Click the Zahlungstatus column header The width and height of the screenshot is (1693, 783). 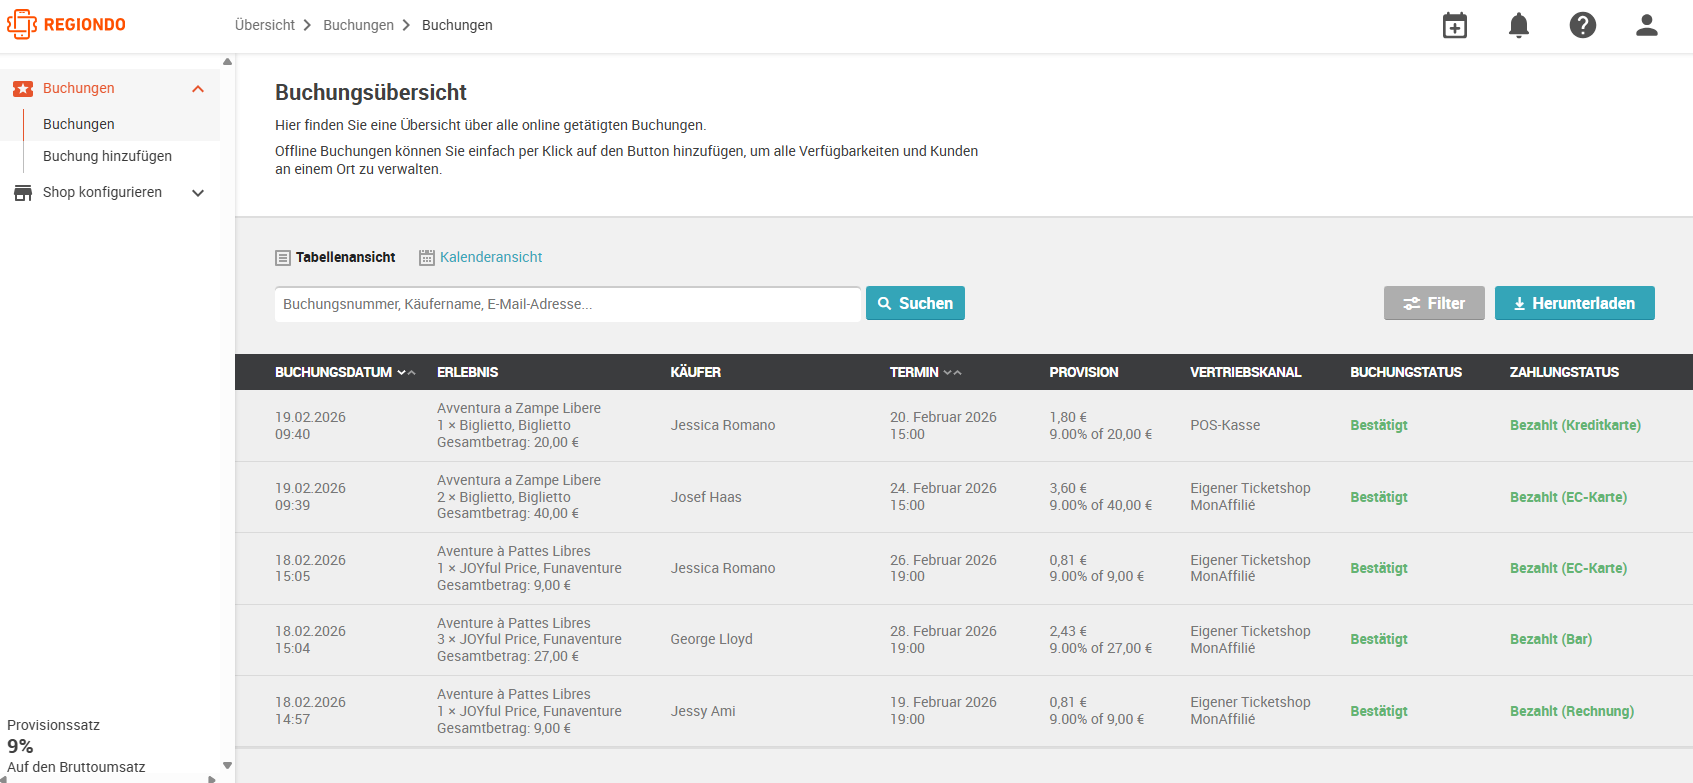point(1564,372)
